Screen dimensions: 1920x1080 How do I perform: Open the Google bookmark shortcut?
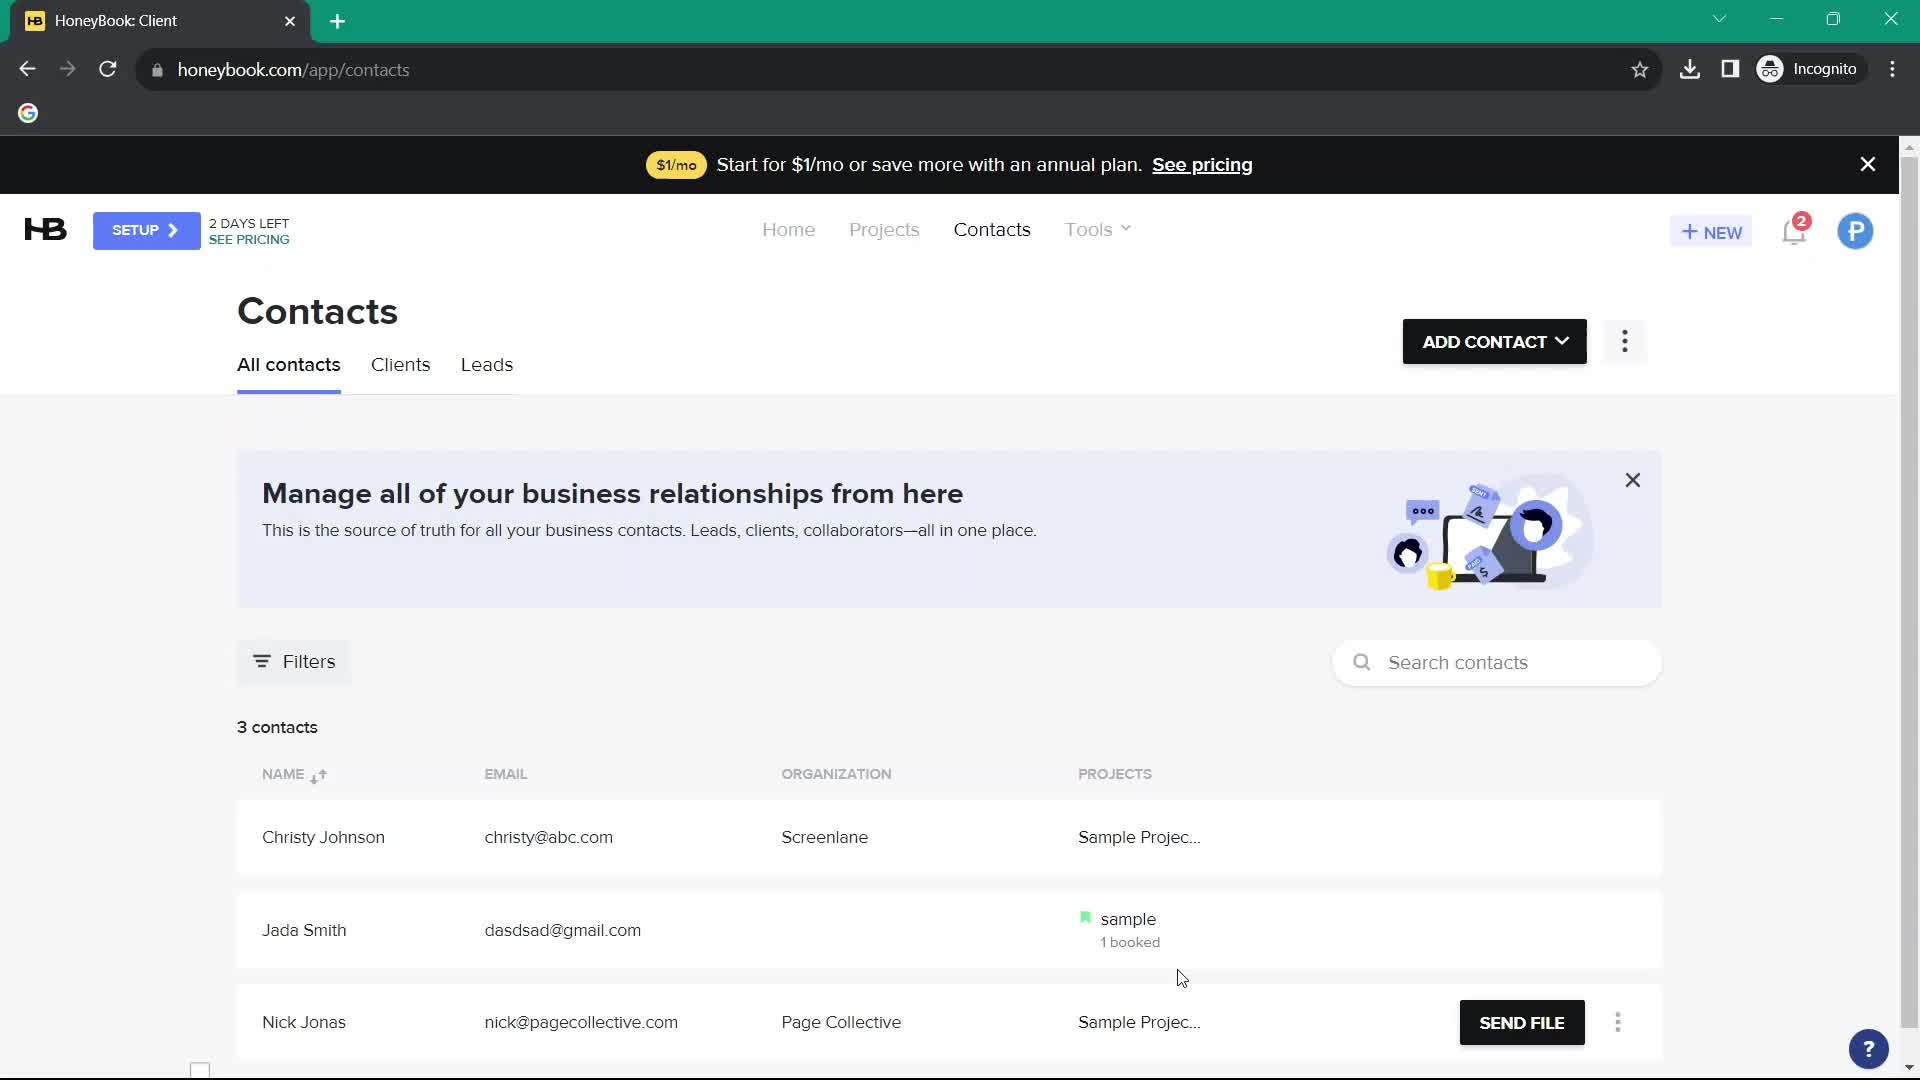tap(28, 114)
